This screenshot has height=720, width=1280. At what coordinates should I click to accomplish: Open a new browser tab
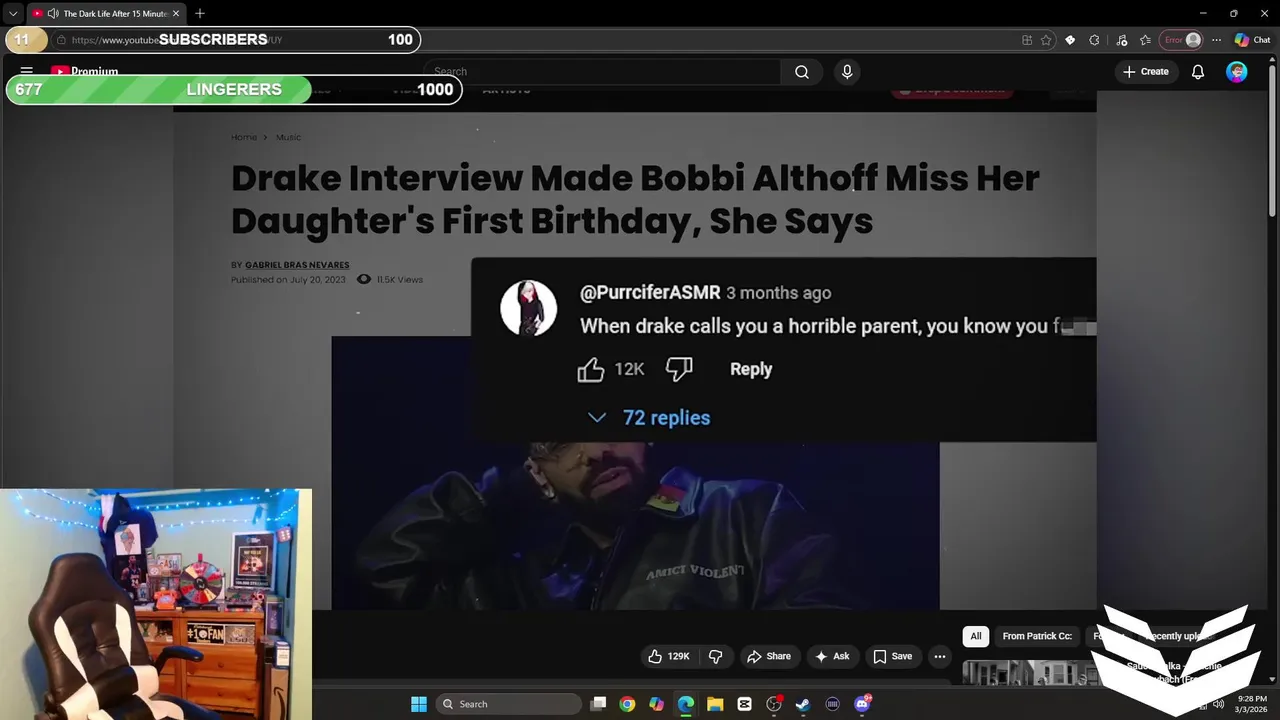[200, 13]
